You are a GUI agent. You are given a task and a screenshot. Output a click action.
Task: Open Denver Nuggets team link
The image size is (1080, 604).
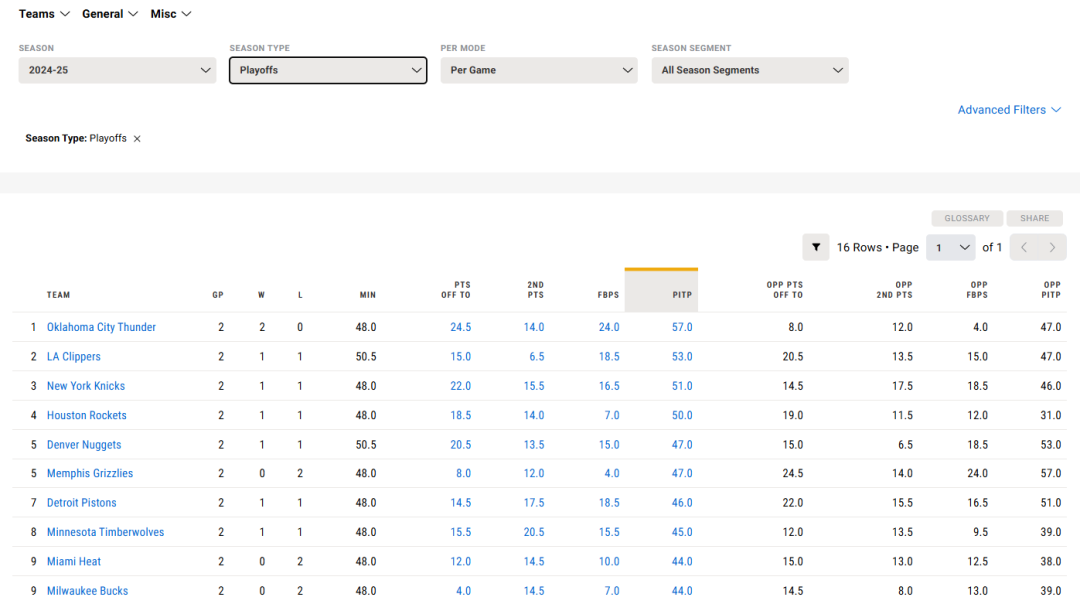84,445
